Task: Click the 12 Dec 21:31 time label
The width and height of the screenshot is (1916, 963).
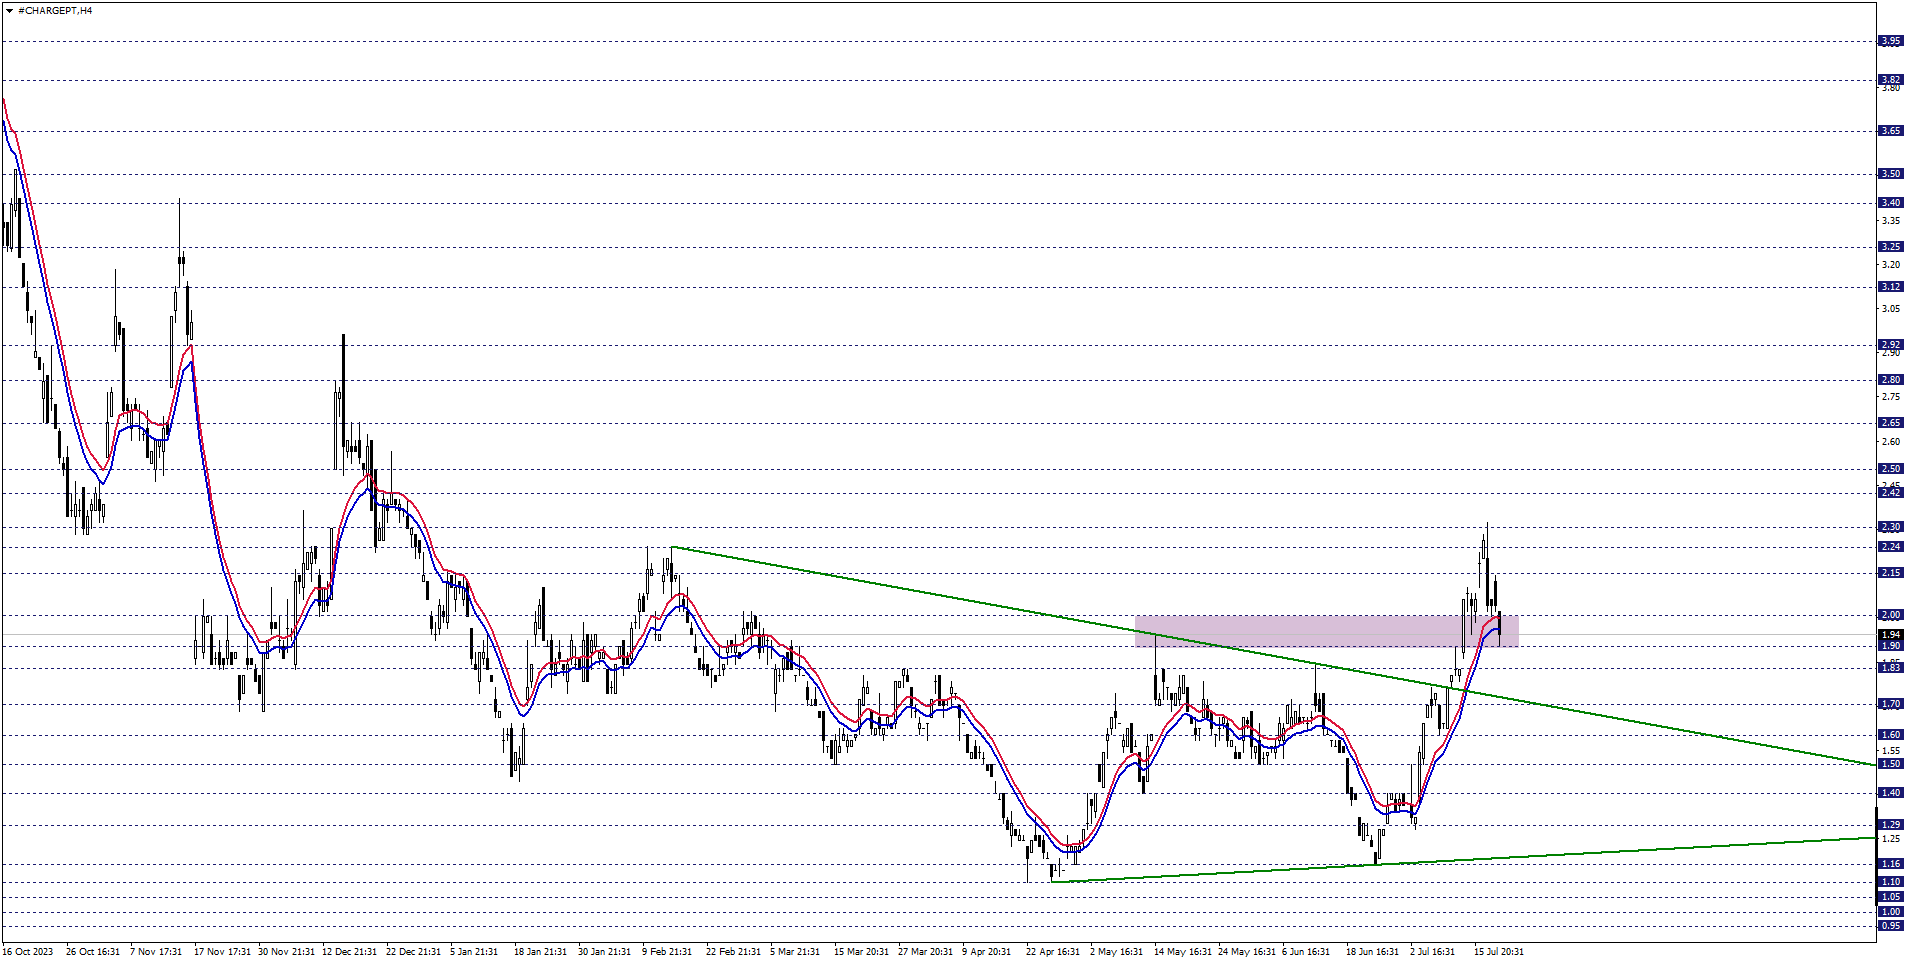Action: pos(350,952)
